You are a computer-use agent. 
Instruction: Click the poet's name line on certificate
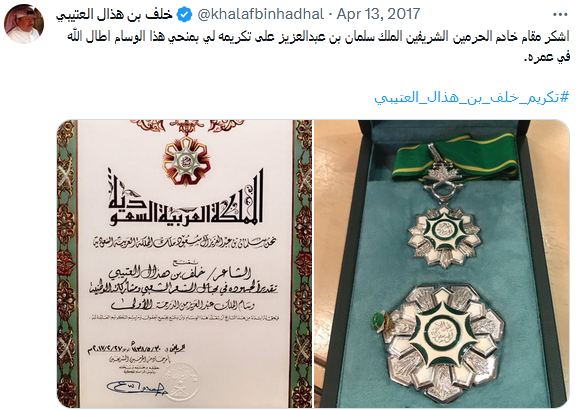(x=179, y=274)
